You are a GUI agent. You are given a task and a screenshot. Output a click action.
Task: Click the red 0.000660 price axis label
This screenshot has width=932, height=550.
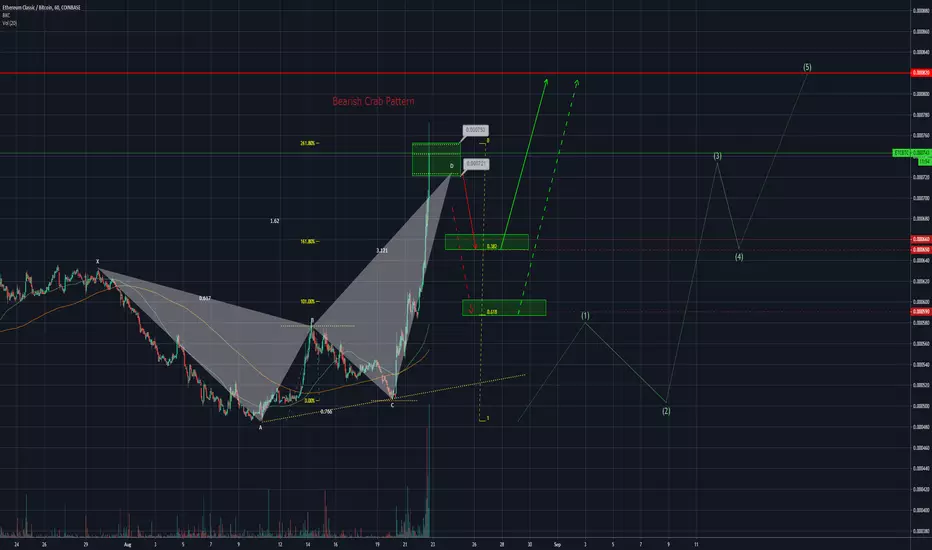pyautogui.click(x=921, y=239)
